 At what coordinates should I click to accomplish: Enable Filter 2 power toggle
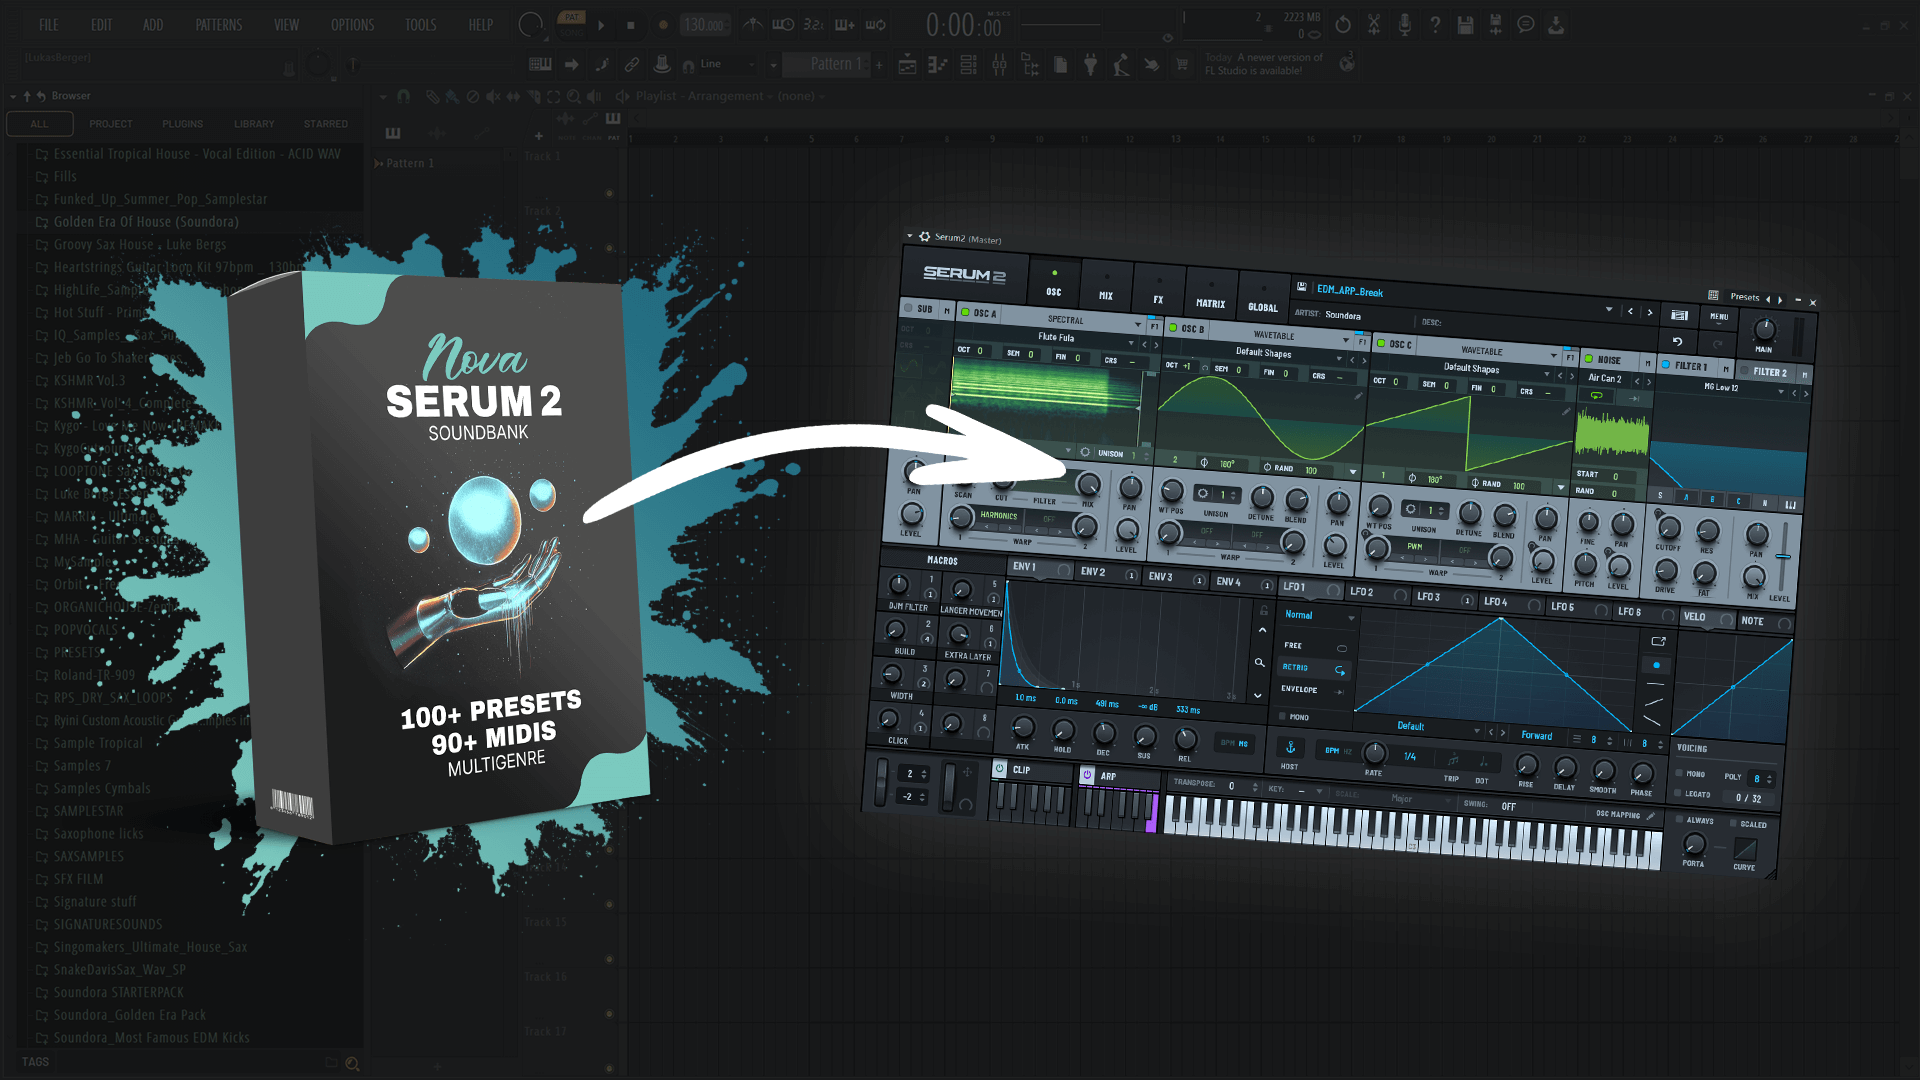click(1745, 370)
